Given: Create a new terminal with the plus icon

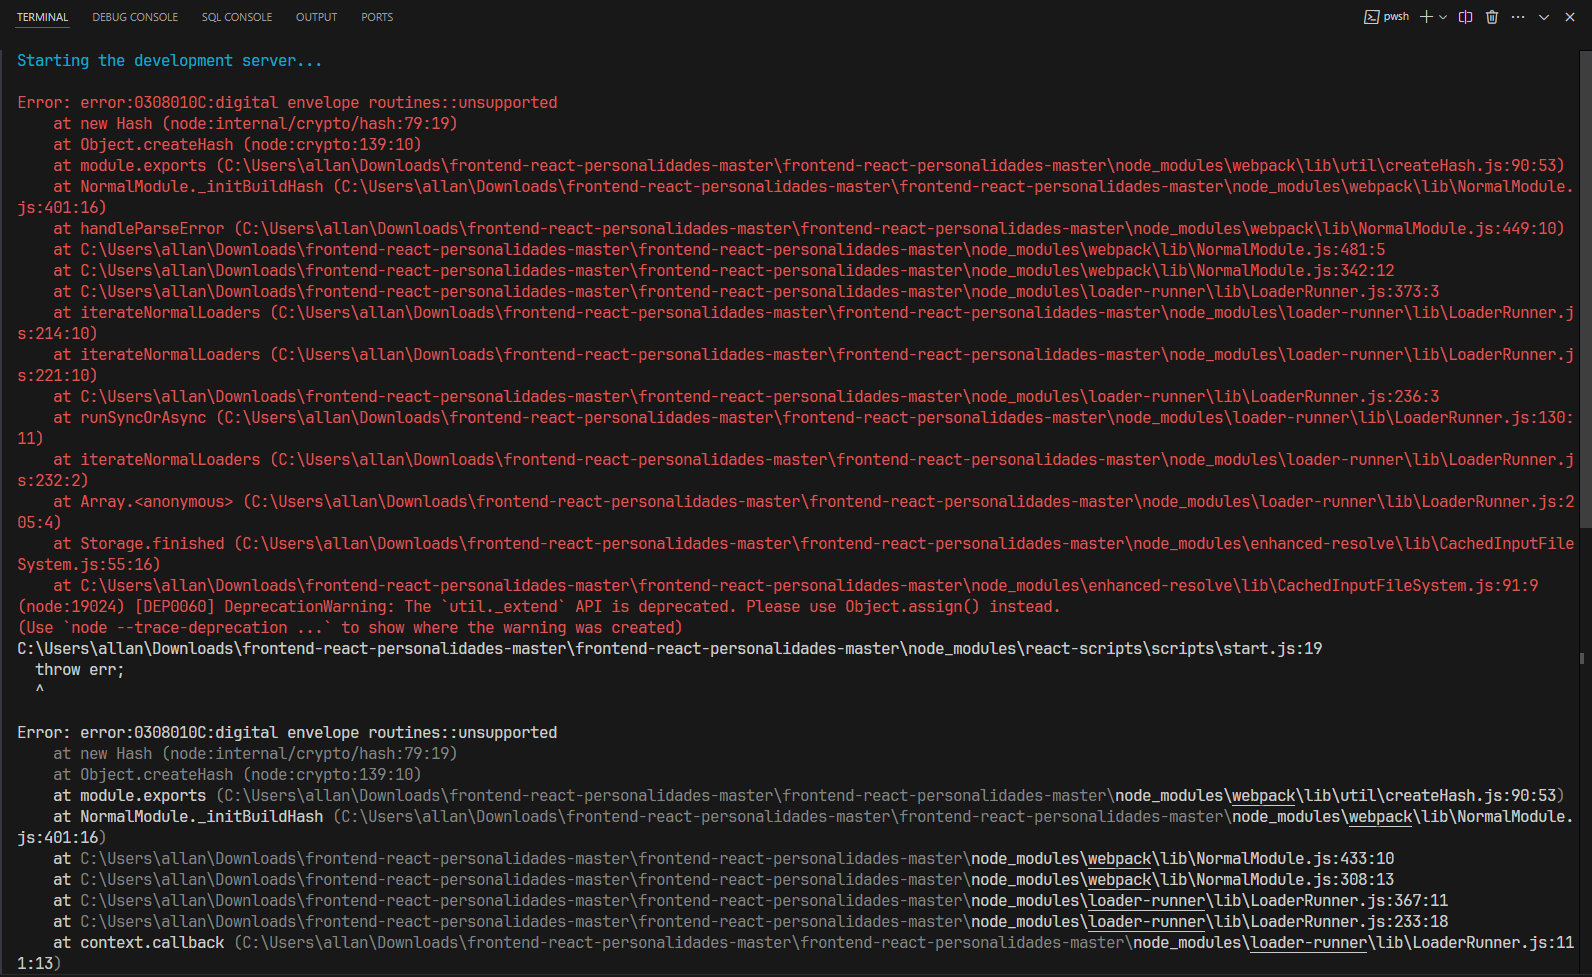Looking at the screenshot, I should [1426, 17].
